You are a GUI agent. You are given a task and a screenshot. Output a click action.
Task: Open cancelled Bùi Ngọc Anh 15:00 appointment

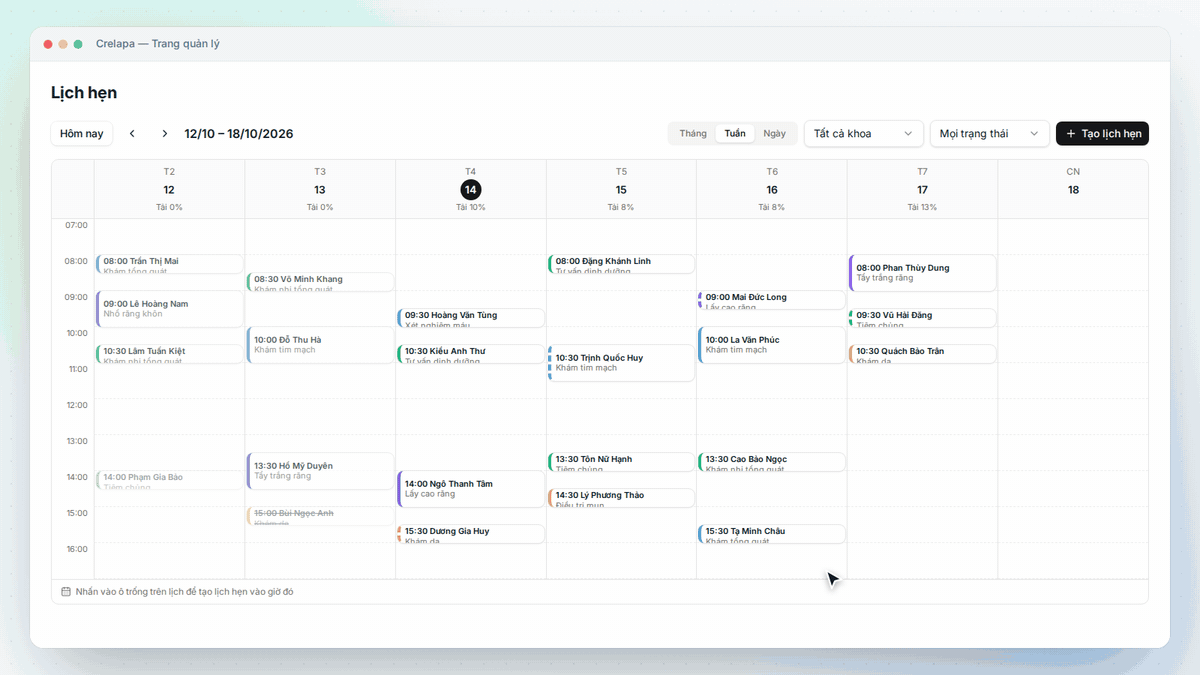point(321,516)
